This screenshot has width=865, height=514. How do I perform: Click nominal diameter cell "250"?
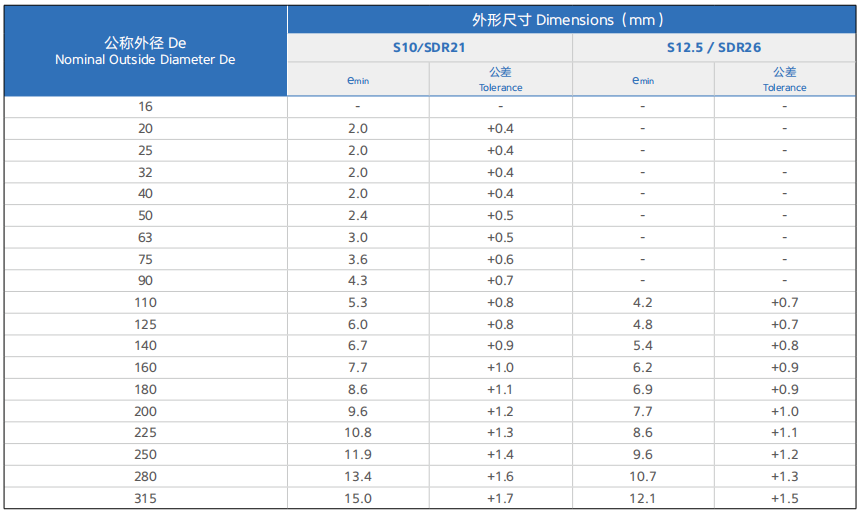(146, 455)
